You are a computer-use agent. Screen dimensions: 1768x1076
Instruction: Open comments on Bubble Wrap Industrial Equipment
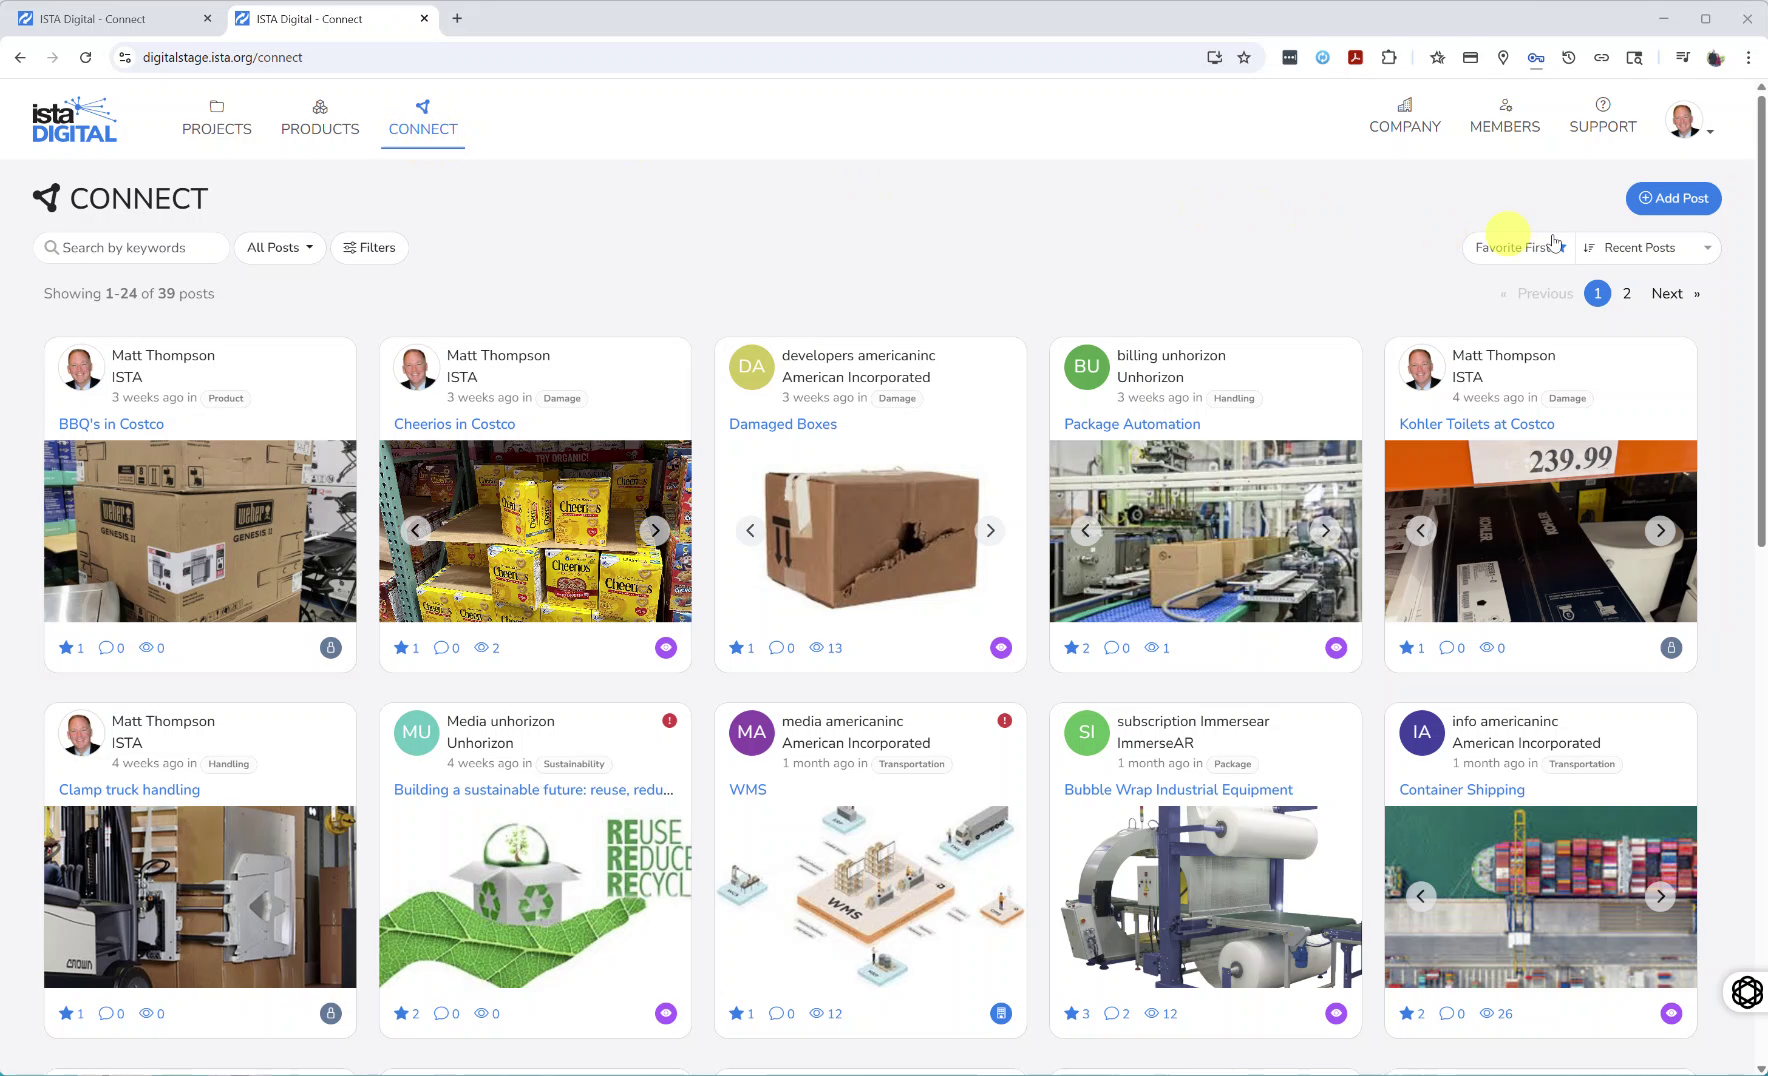(1111, 1014)
